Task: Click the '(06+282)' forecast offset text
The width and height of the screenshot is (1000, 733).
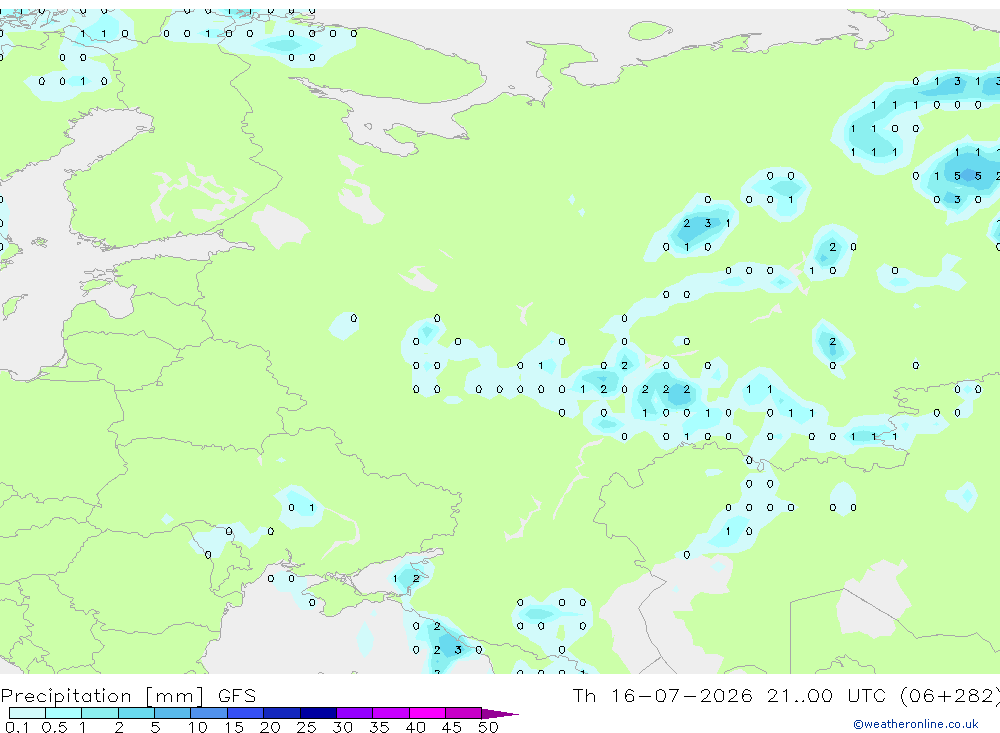Action: click(950, 695)
